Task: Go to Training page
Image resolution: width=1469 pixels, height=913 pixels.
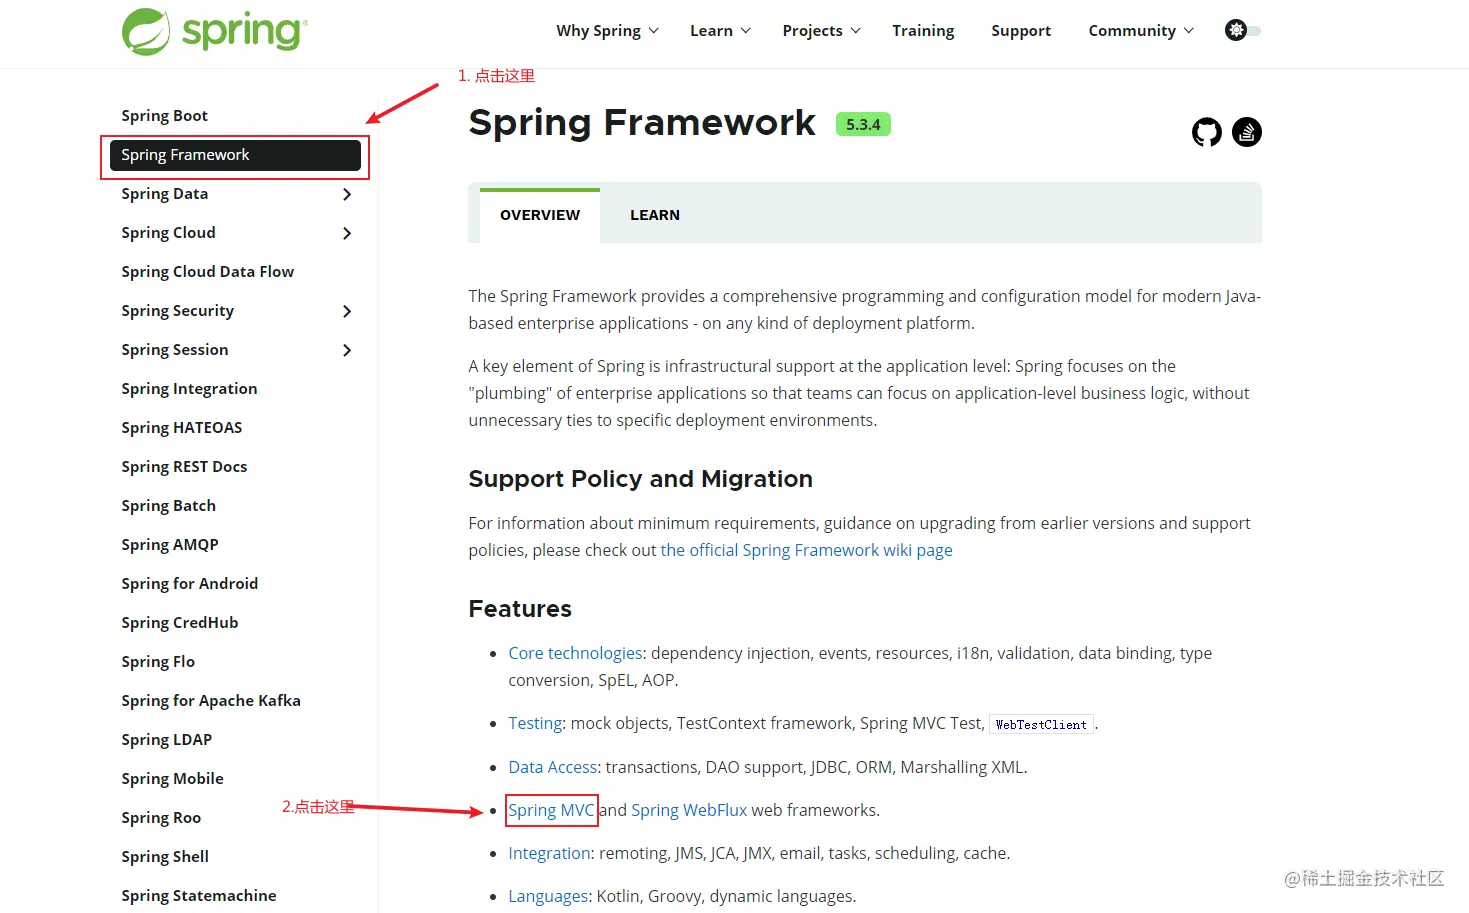Action: (923, 31)
